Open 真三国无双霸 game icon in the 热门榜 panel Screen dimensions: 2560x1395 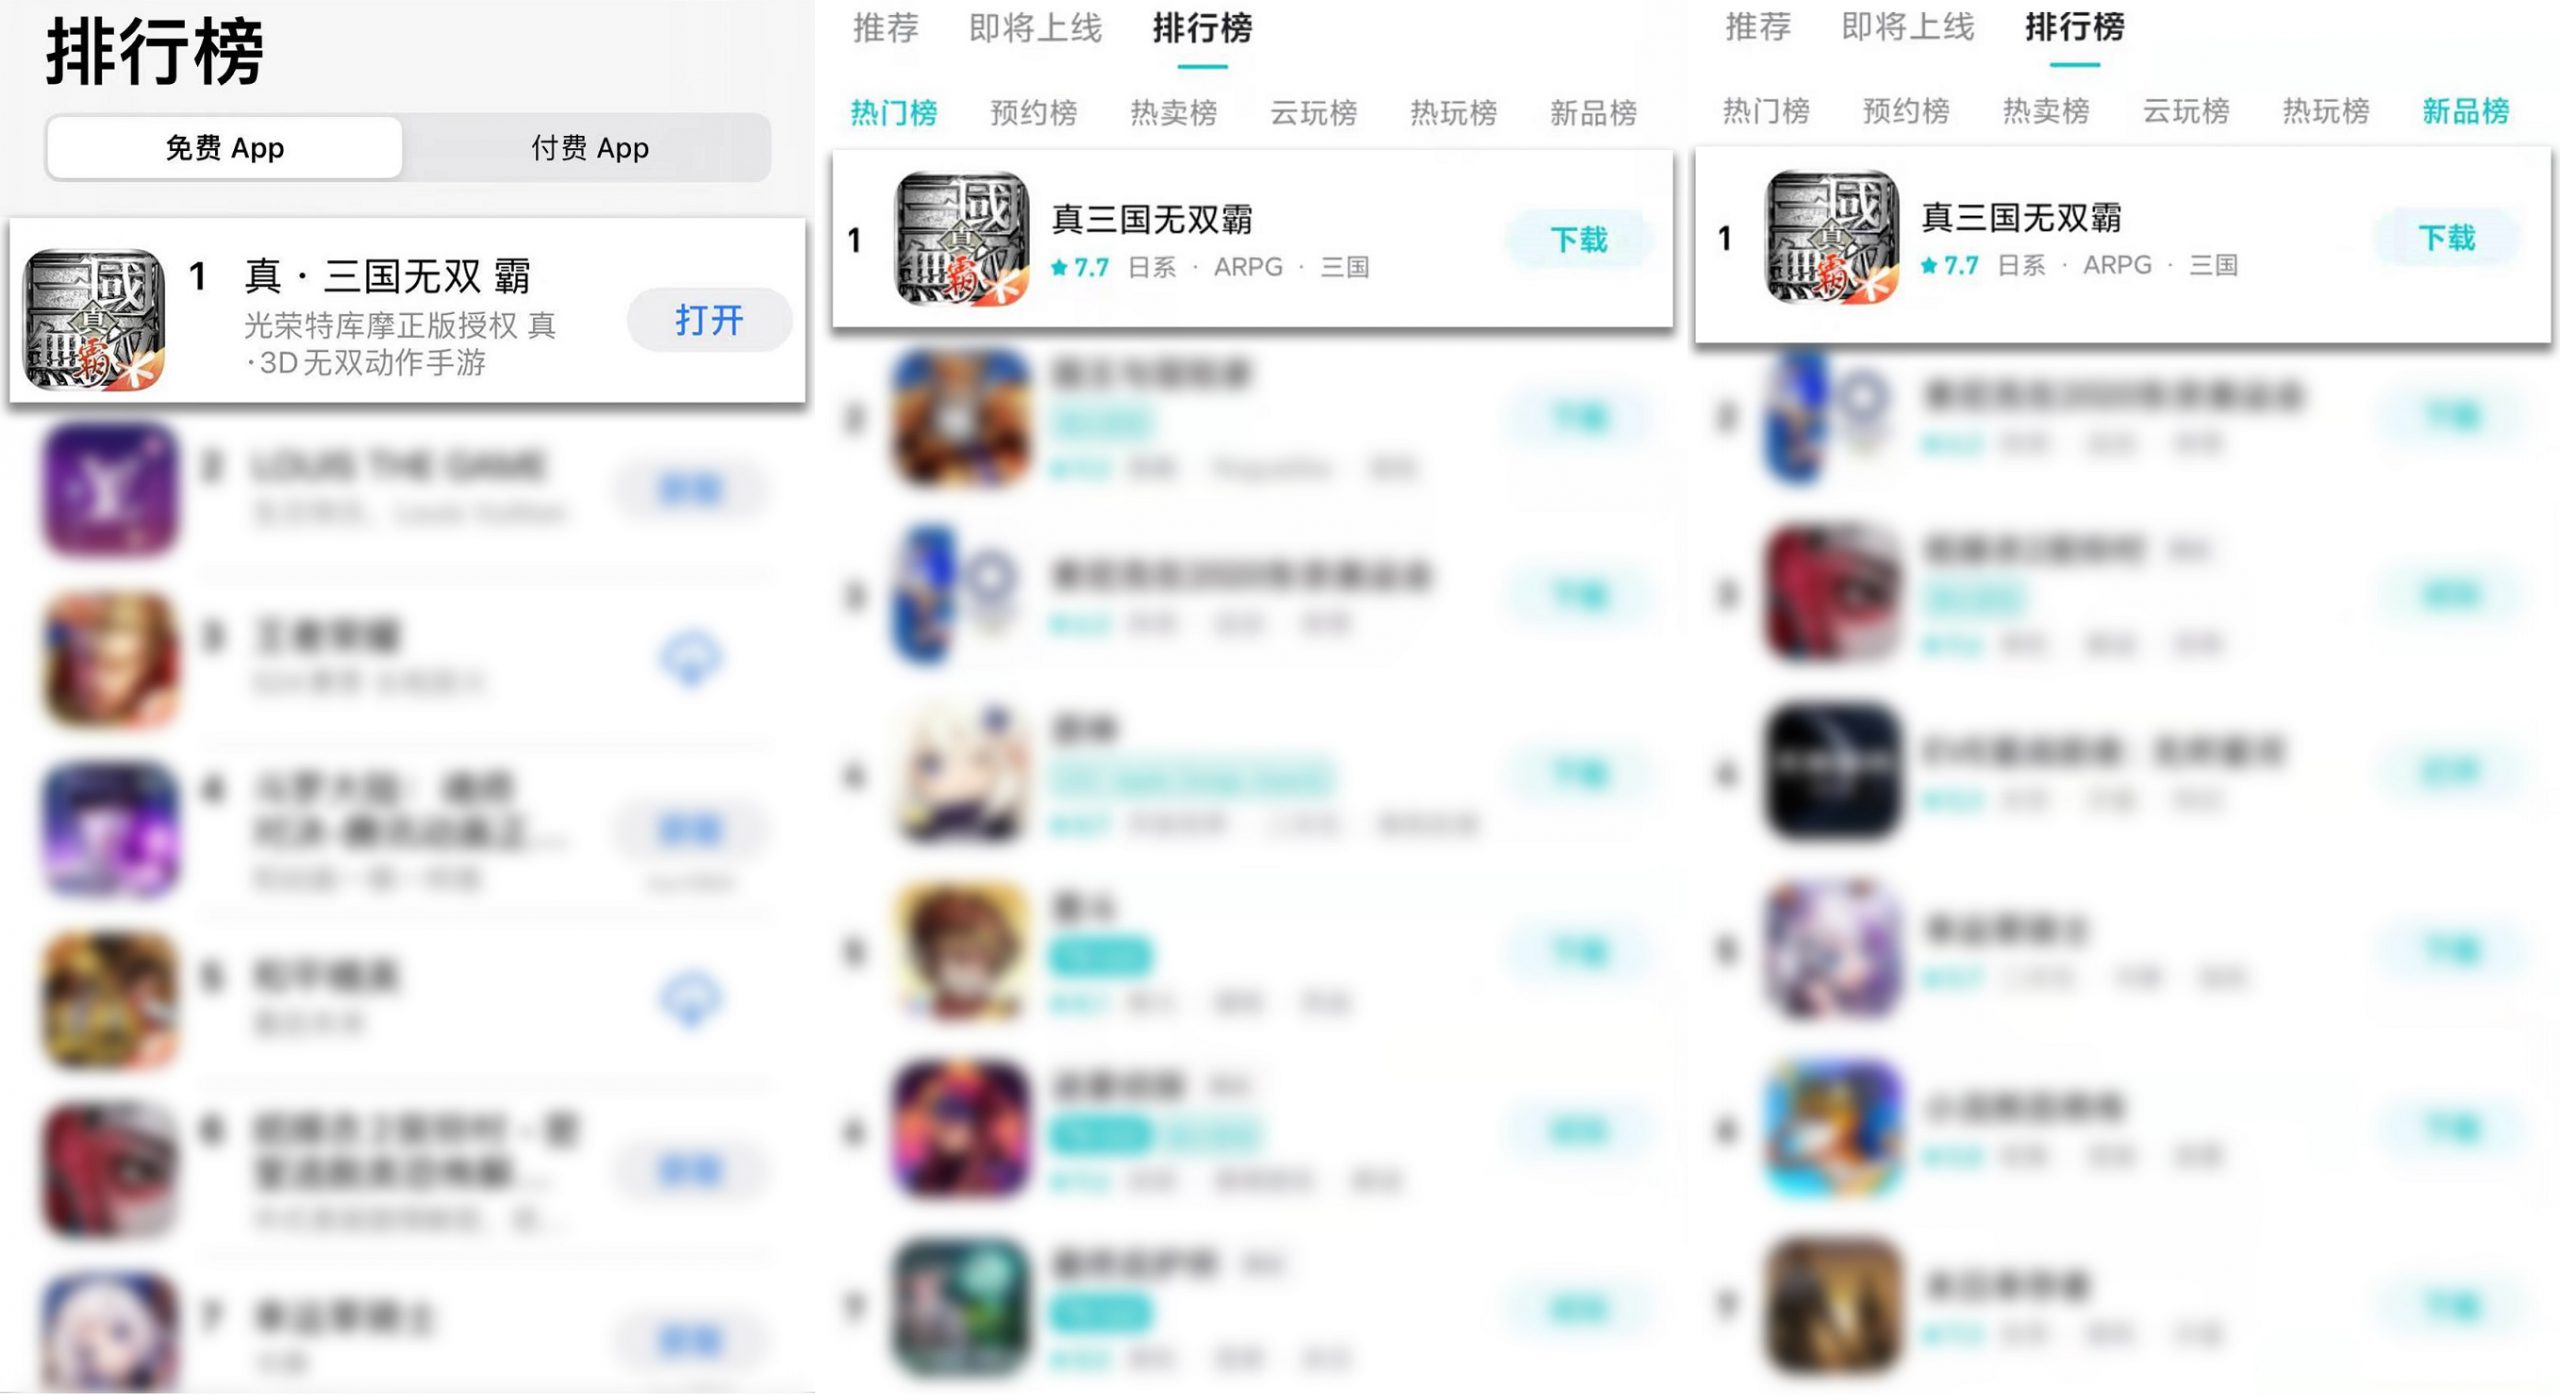click(962, 238)
